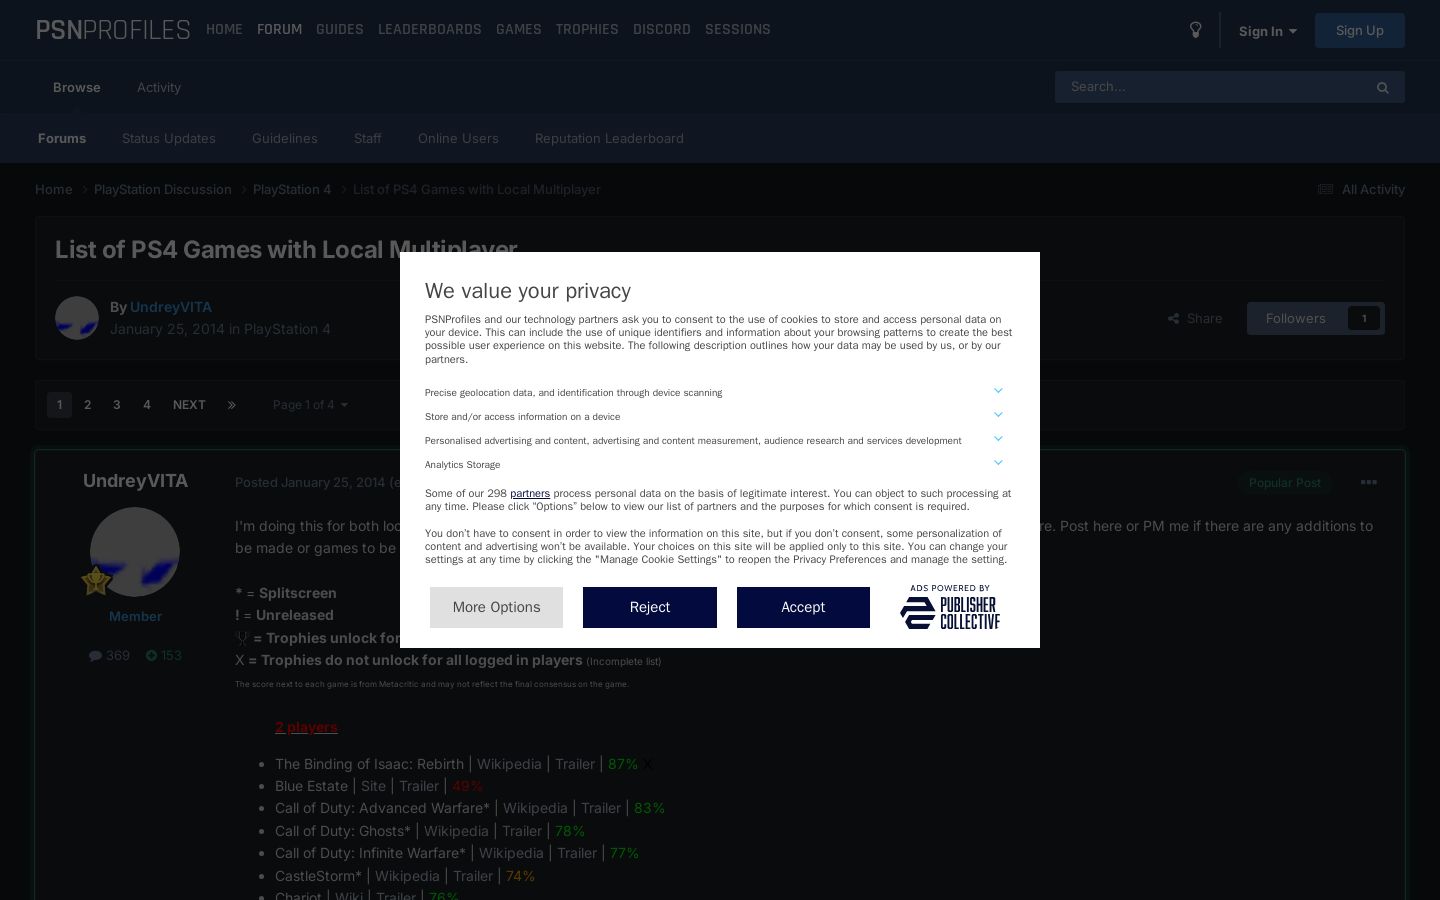Click the Popular Post badge
Viewport: 1440px width, 900px height.
click(x=1285, y=482)
